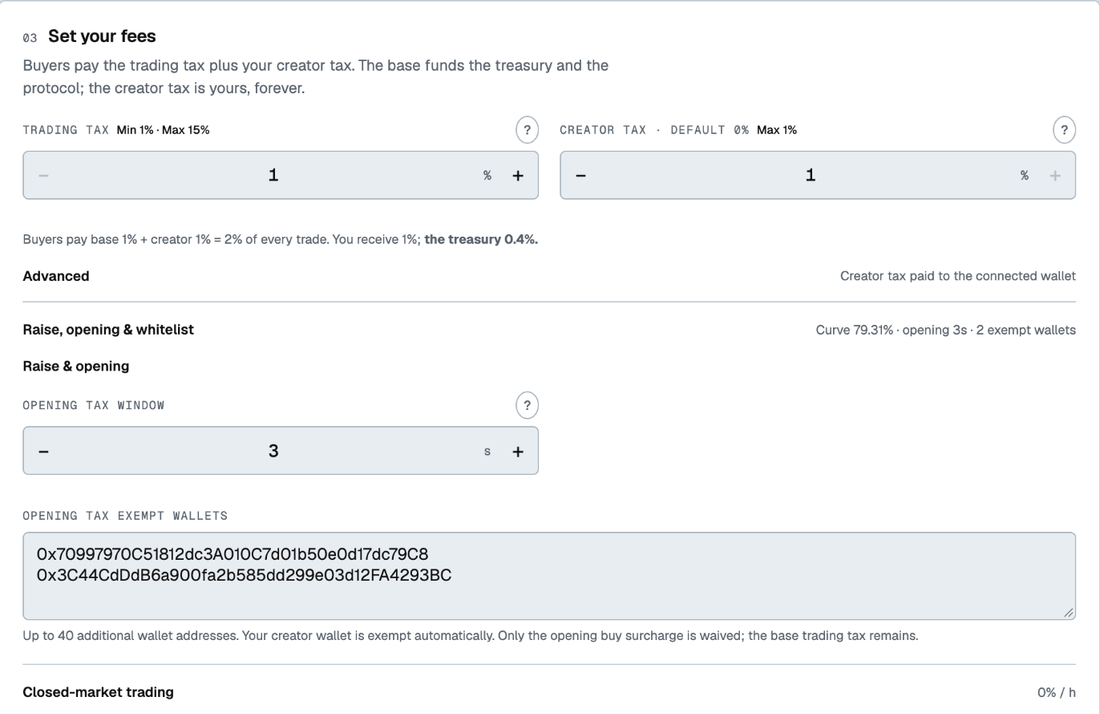1100x714 pixels.
Task: Open Opening Tax Window help icon
Action: pyautogui.click(x=527, y=405)
